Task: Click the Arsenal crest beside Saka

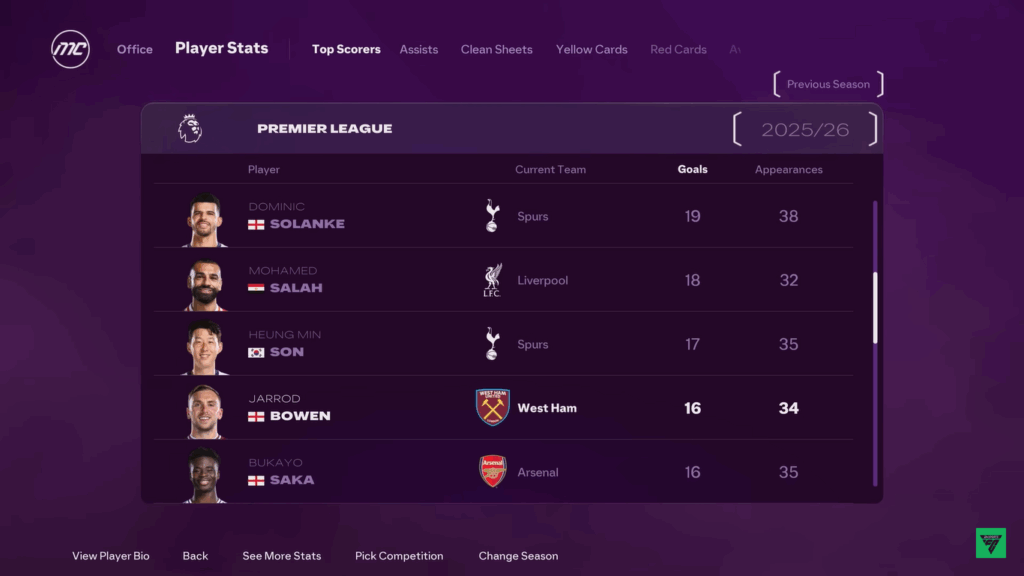Action: point(492,472)
